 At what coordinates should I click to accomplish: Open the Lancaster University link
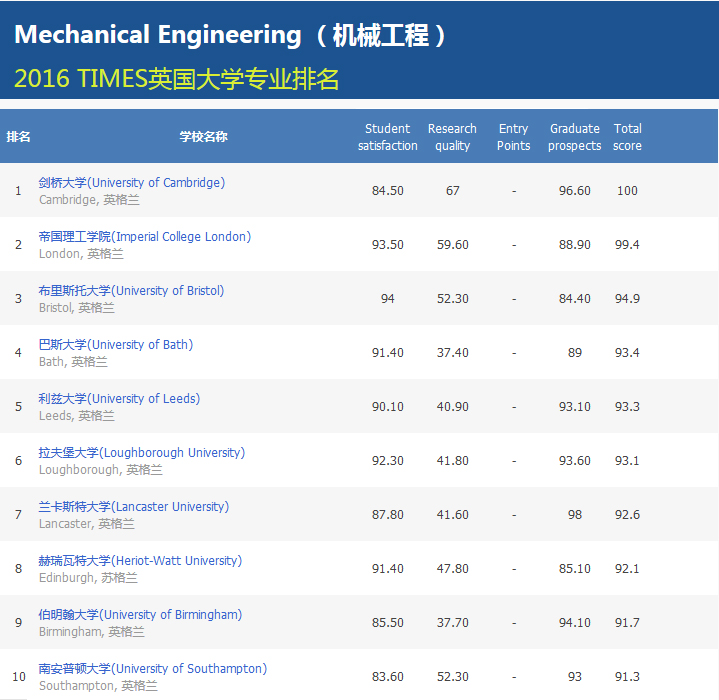click(134, 507)
